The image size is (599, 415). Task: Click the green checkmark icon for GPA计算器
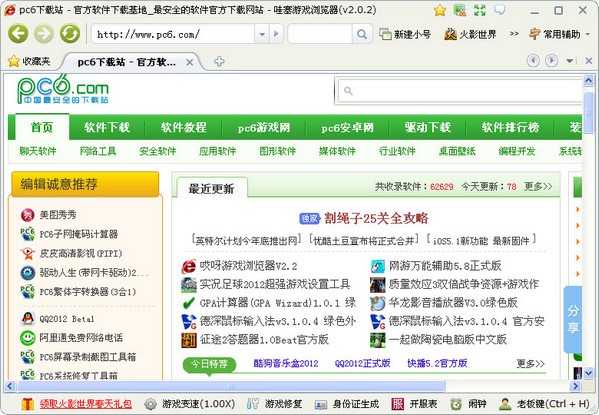pos(189,303)
